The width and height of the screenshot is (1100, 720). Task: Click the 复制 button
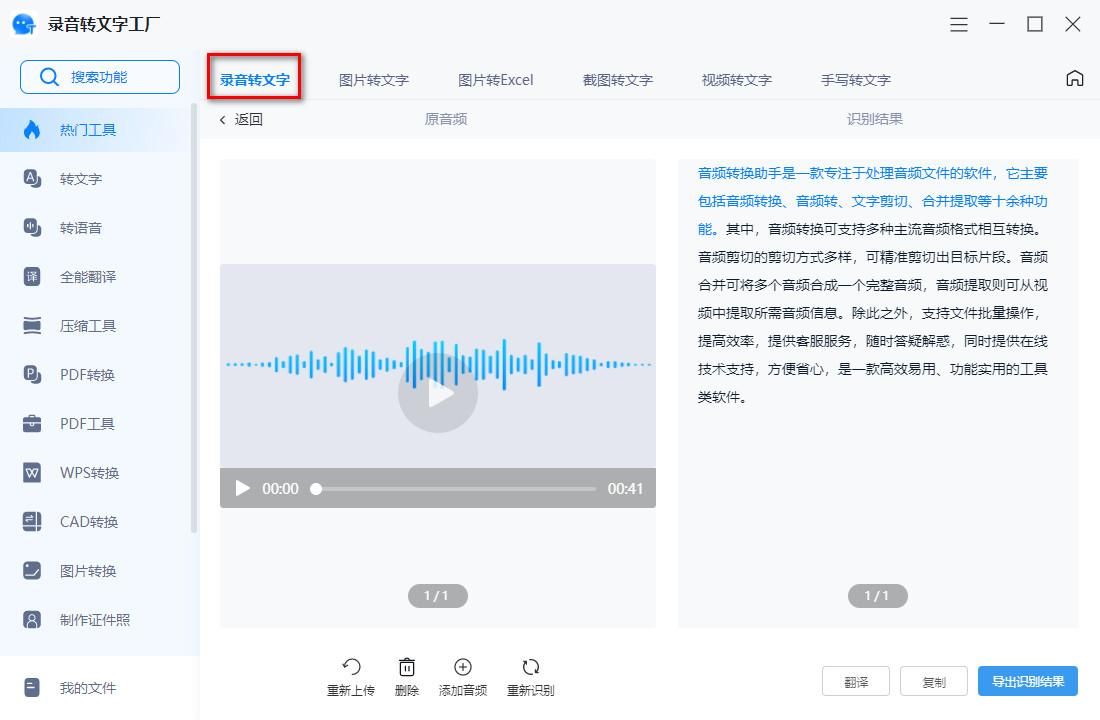[x=934, y=681]
